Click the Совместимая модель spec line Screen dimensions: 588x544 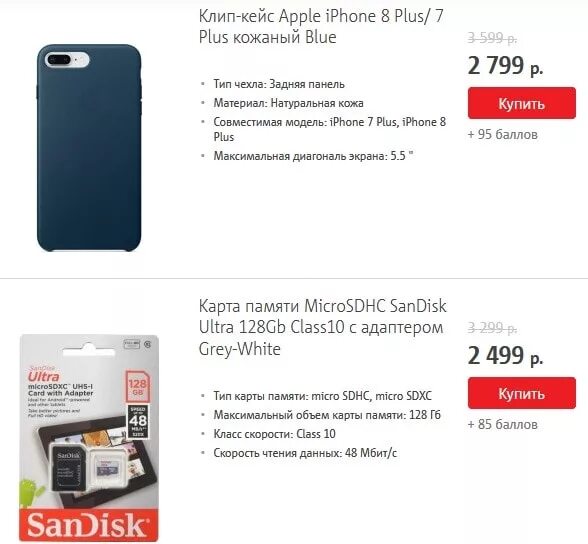(x=330, y=129)
